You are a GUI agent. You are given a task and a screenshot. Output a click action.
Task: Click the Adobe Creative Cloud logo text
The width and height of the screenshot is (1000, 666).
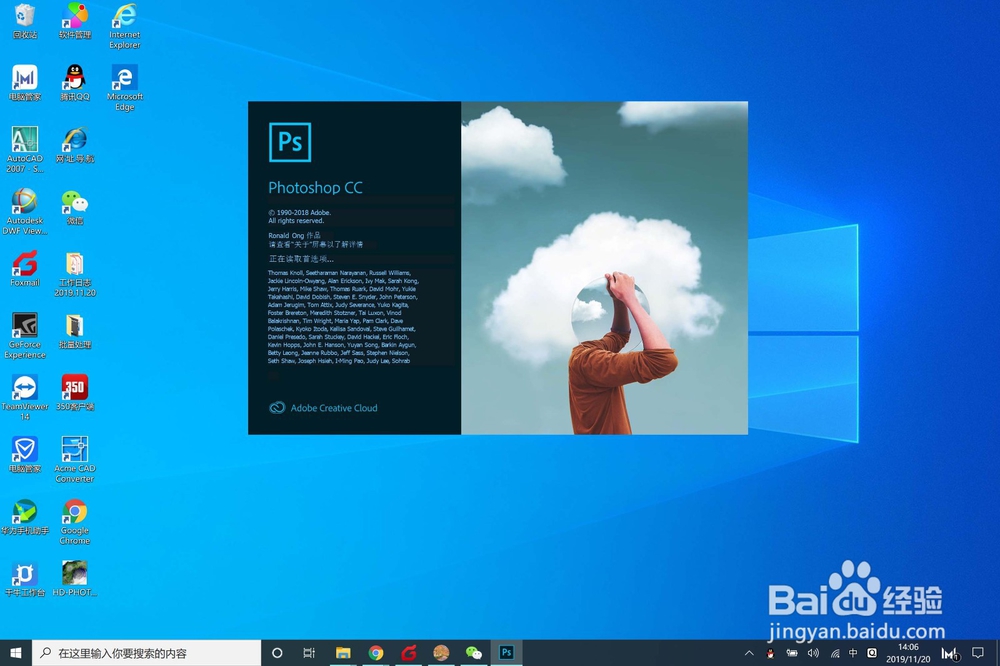coord(323,408)
